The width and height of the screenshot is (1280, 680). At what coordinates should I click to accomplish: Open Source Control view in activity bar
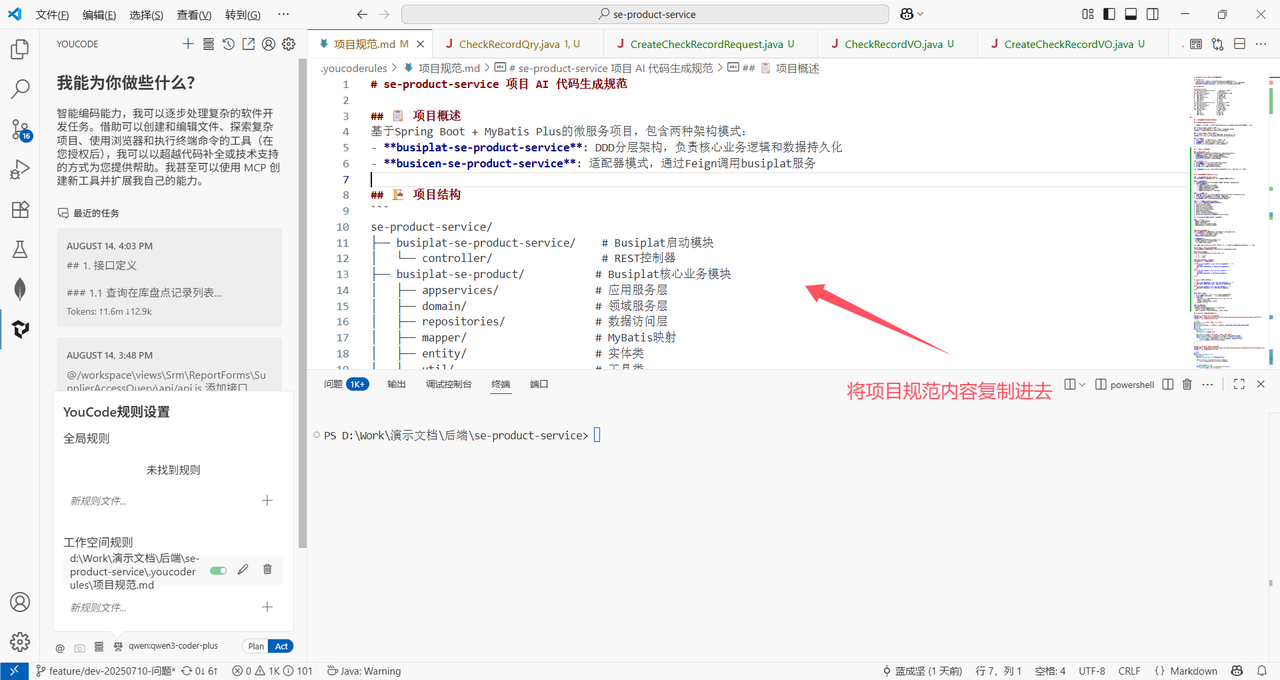pyautogui.click(x=20, y=130)
